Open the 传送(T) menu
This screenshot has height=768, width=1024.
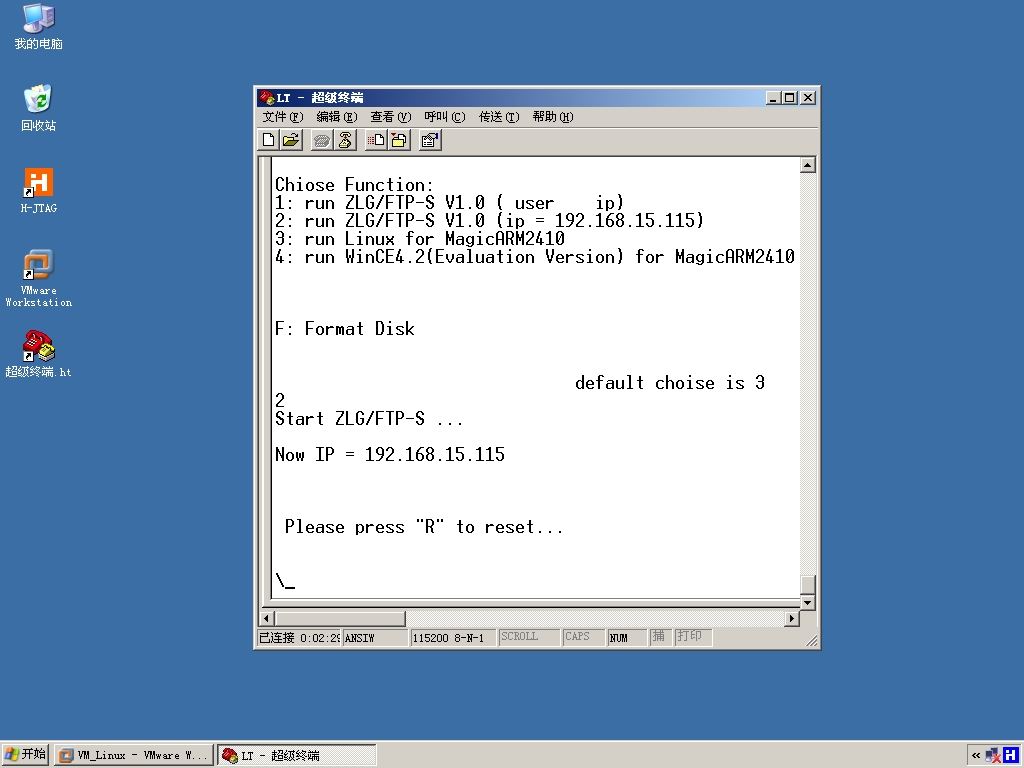(499, 117)
